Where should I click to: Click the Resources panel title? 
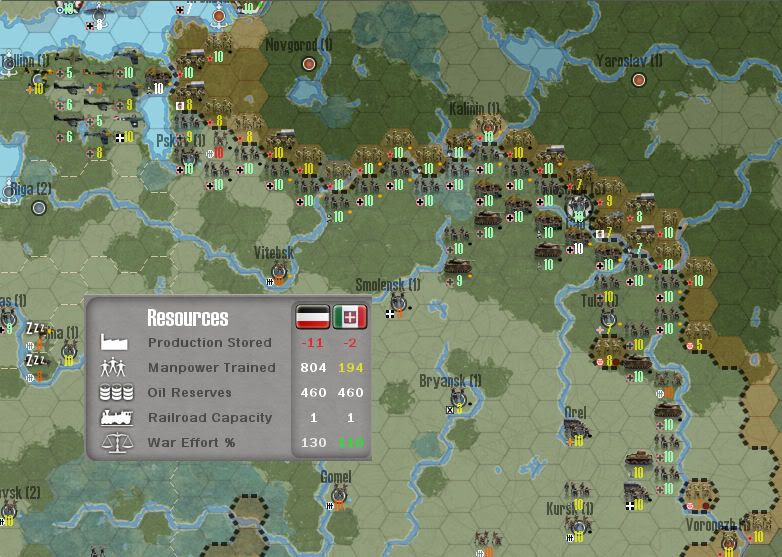coord(188,318)
